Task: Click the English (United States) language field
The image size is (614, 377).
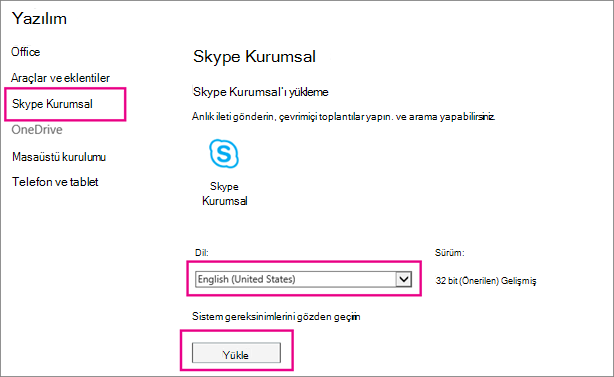Action: 303,280
